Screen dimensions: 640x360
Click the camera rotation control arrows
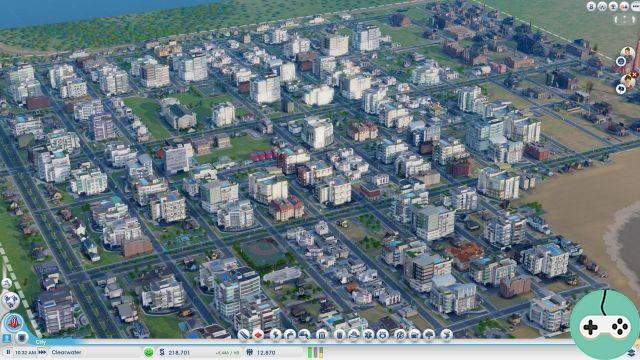point(625,19)
